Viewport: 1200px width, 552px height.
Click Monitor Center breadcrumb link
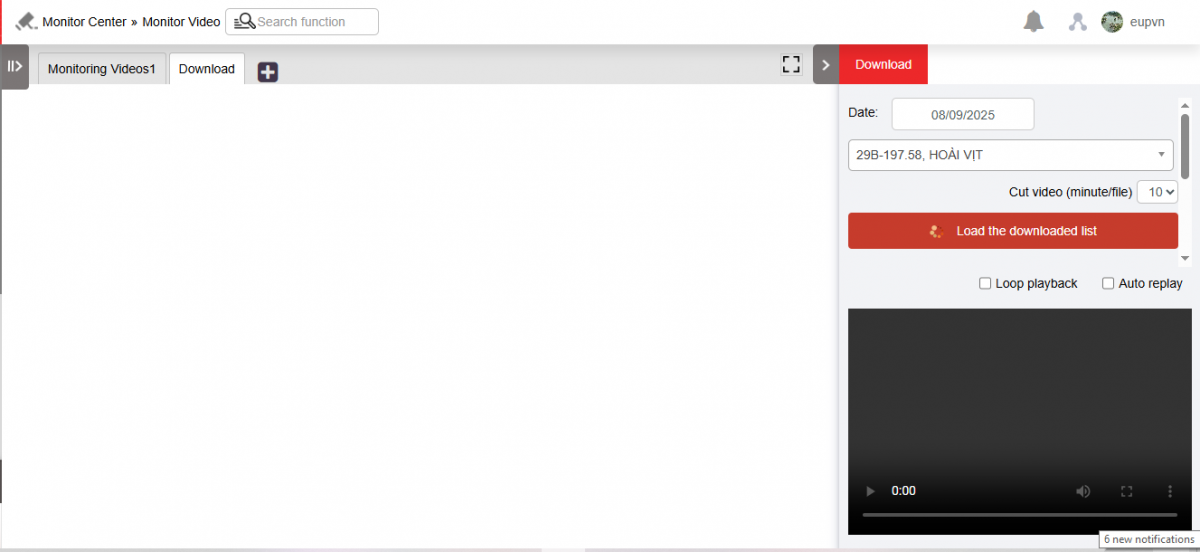point(84,21)
